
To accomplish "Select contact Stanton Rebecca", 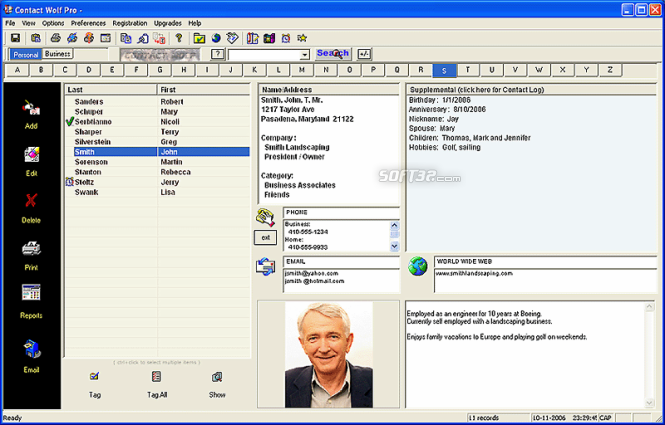I will [157, 172].
